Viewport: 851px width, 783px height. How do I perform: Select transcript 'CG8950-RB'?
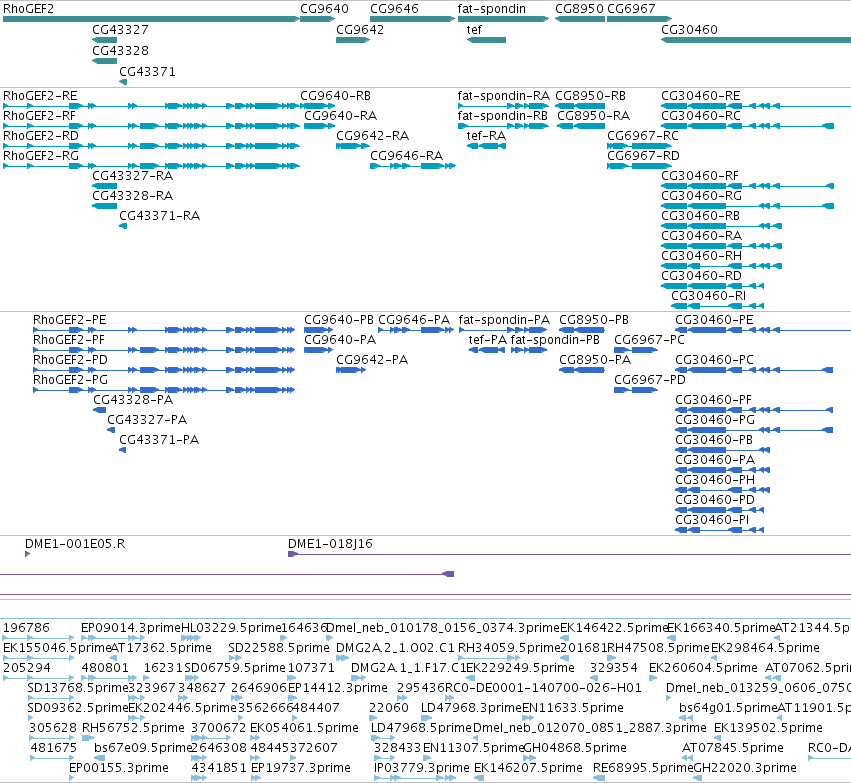tap(590, 96)
